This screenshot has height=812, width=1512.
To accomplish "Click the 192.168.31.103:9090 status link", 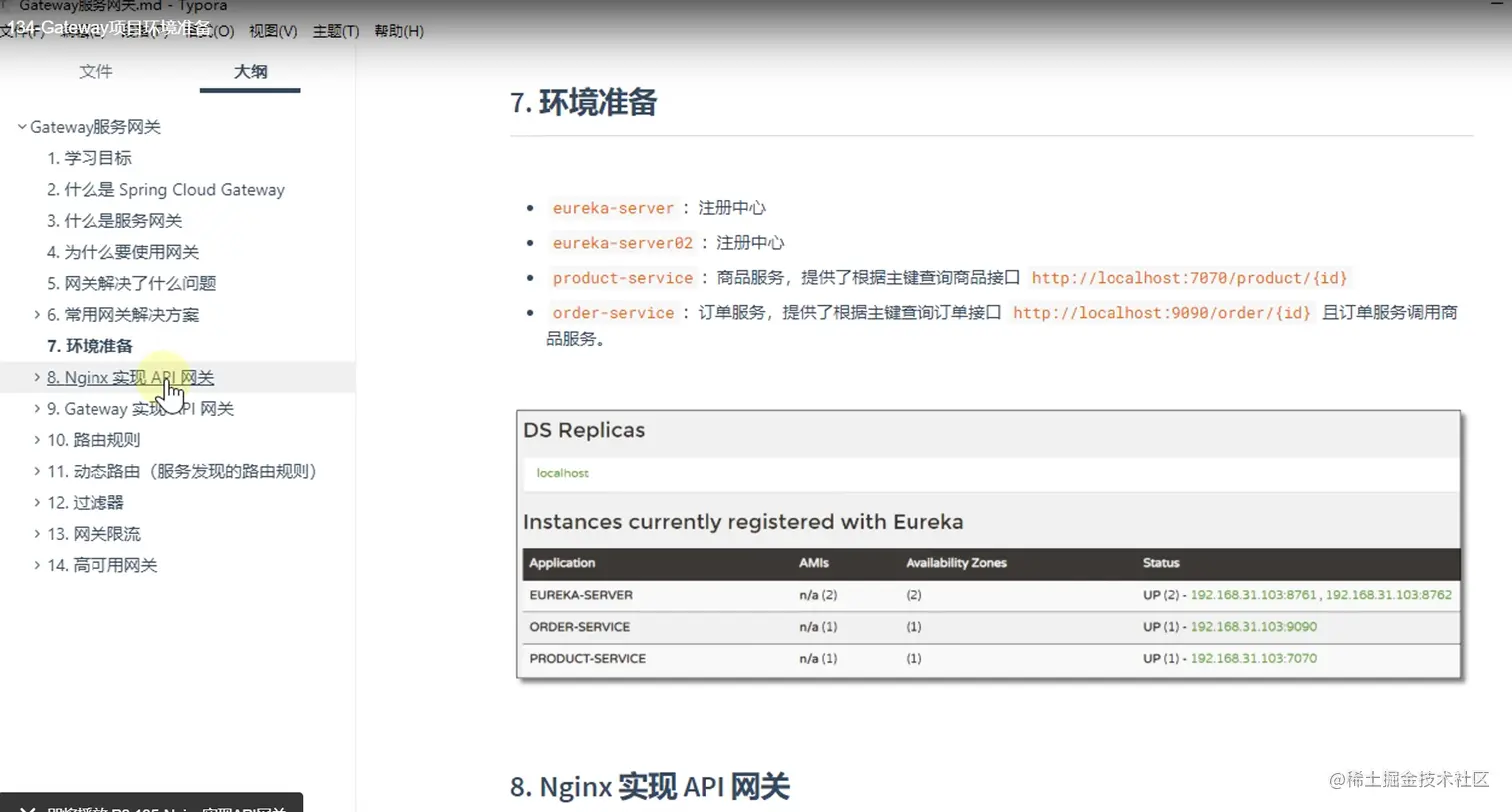I will click(x=1254, y=627).
